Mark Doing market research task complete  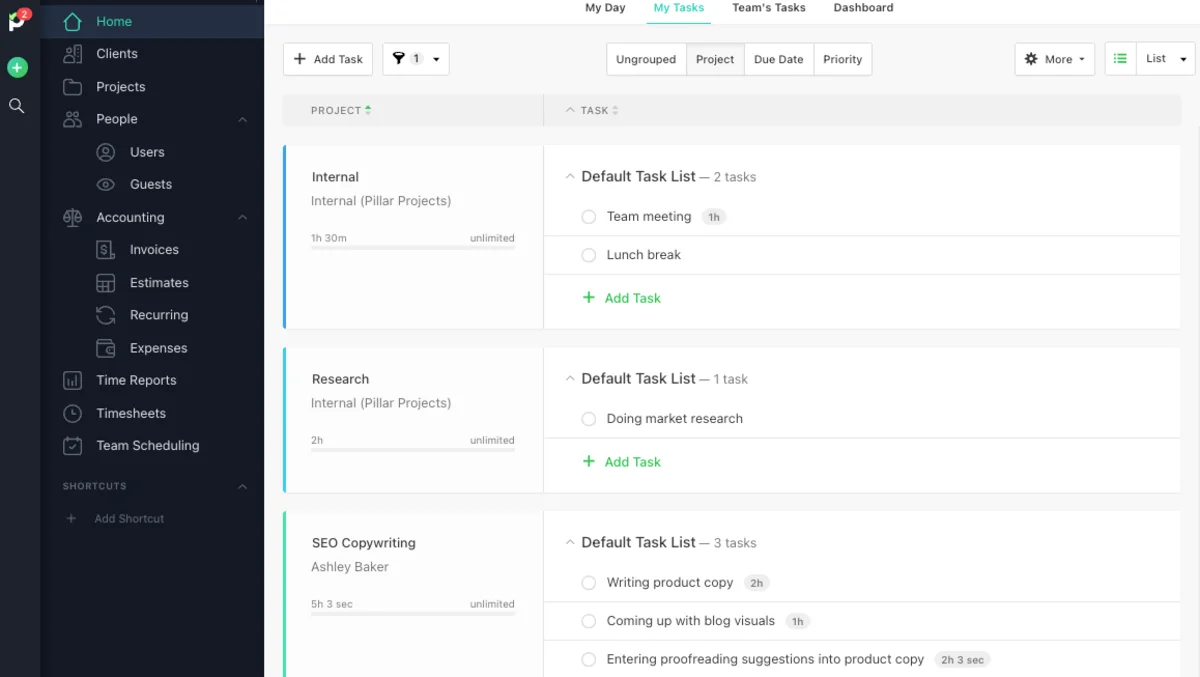point(589,419)
